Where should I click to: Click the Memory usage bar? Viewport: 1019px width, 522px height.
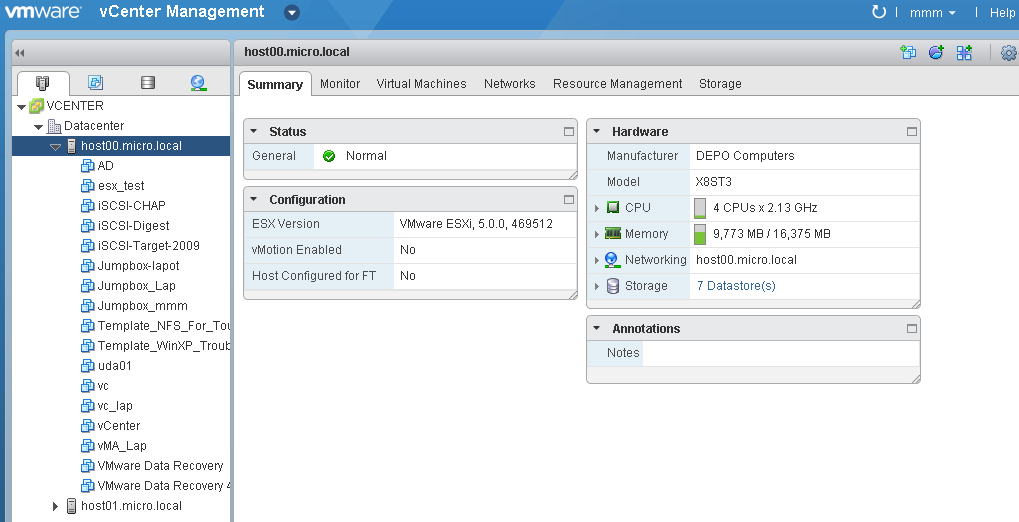700,234
